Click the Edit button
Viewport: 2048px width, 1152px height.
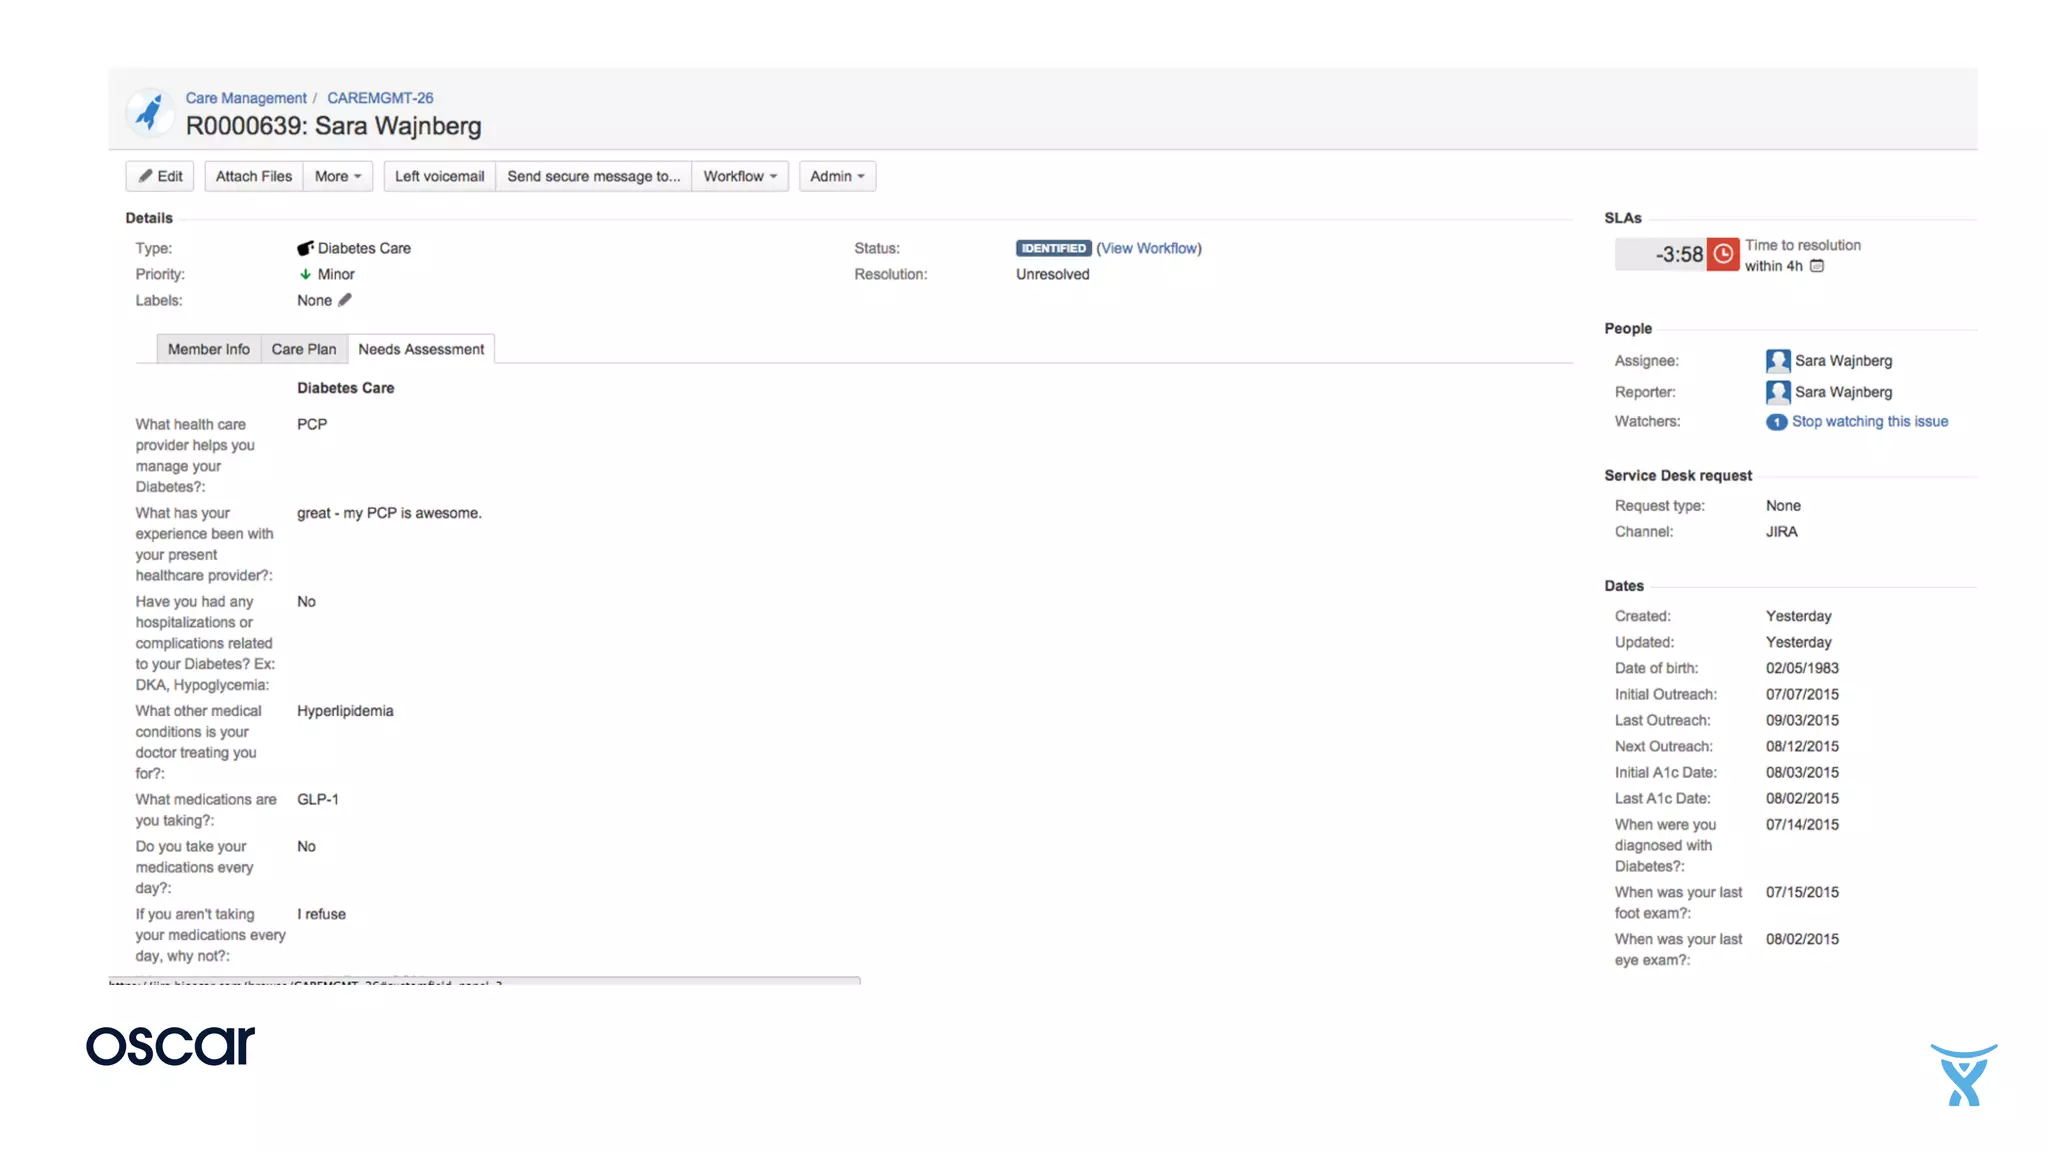click(x=160, y=176)
